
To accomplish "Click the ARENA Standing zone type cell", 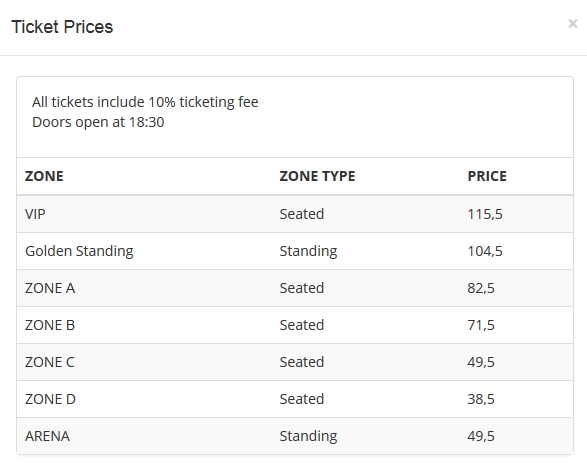I will pos(308,436).
